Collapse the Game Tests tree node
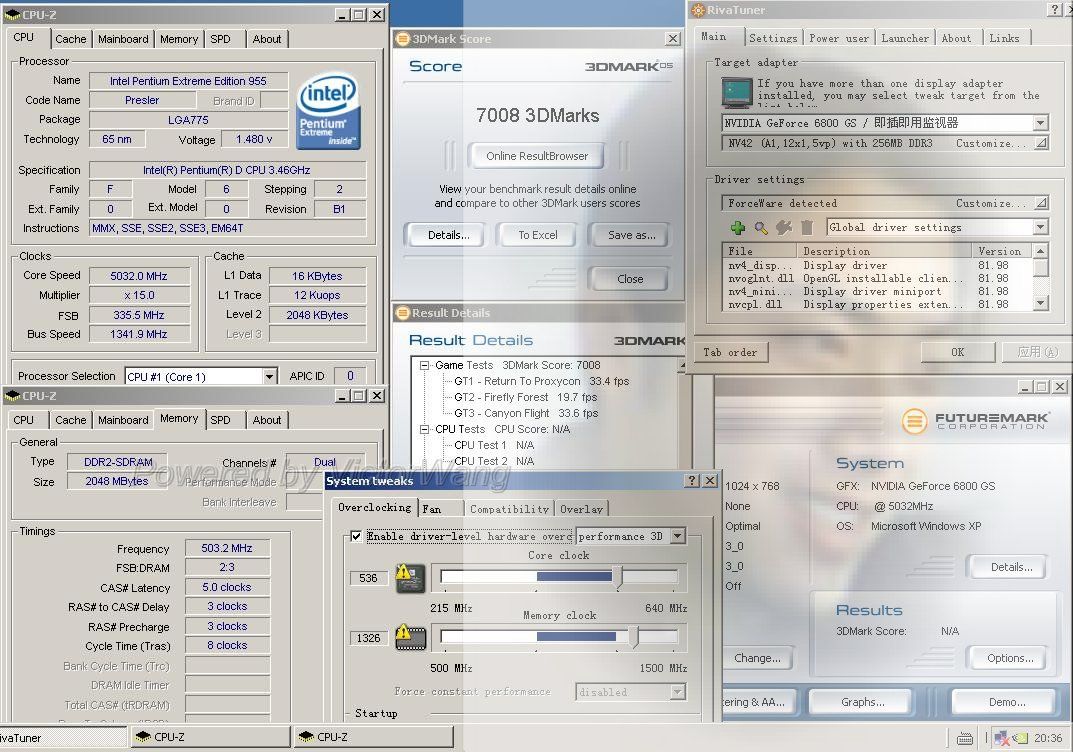 pyautogui.click(x=424, y=365)
